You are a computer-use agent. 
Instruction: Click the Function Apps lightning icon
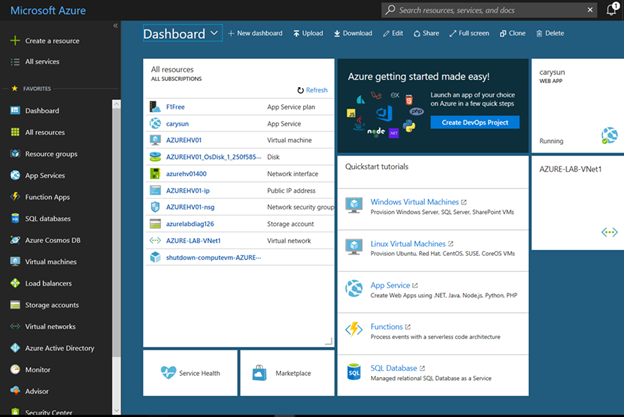point(15,197)
